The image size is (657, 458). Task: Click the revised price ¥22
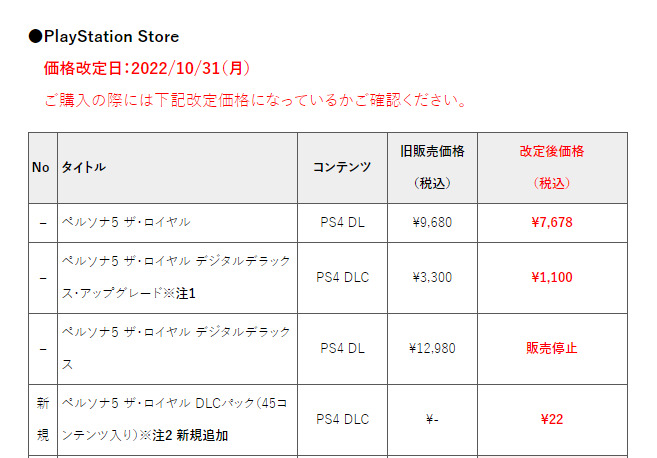pos(552,419)
